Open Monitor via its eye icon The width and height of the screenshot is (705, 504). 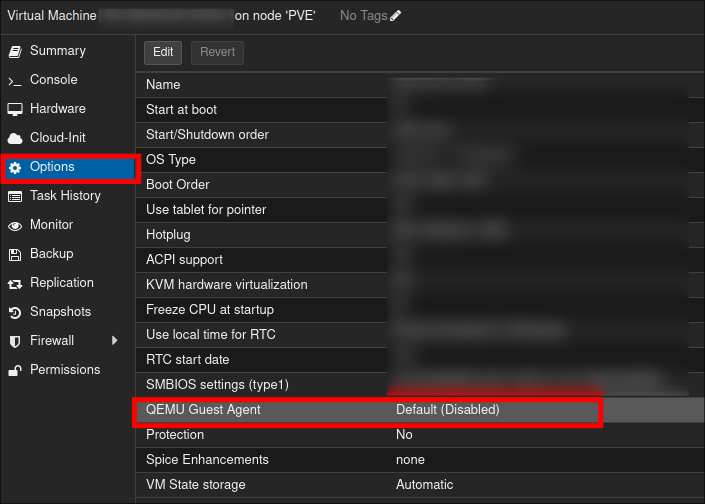[15, 225]
